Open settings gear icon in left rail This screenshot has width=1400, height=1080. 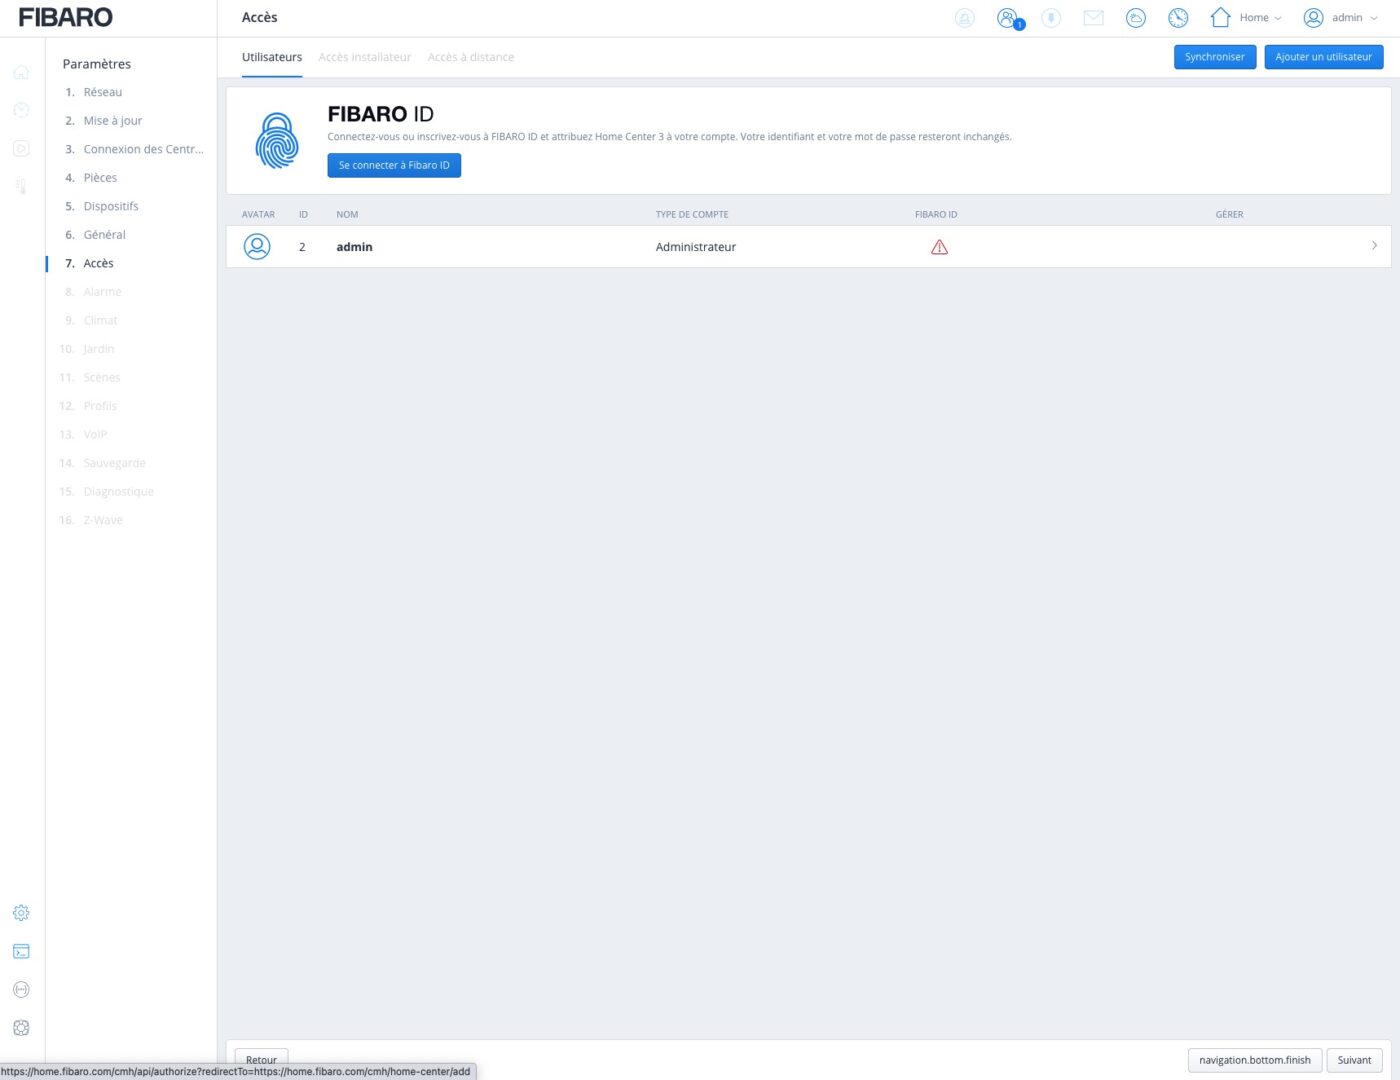21,913
